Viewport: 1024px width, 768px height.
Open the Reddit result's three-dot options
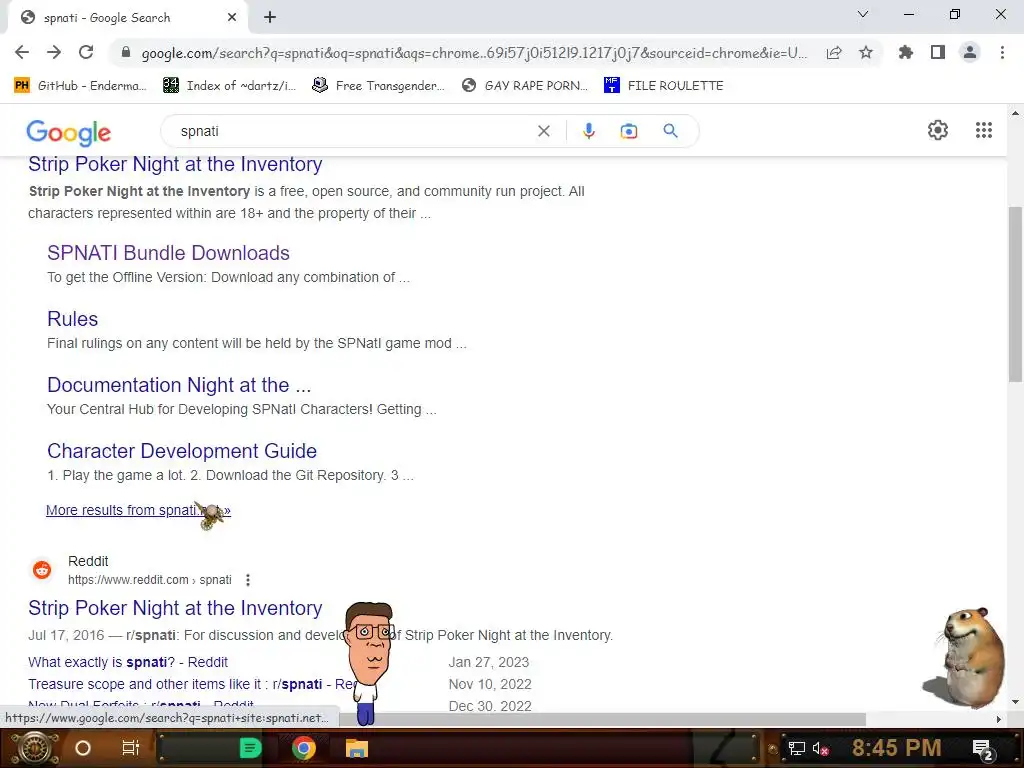(x=248, y=580)
